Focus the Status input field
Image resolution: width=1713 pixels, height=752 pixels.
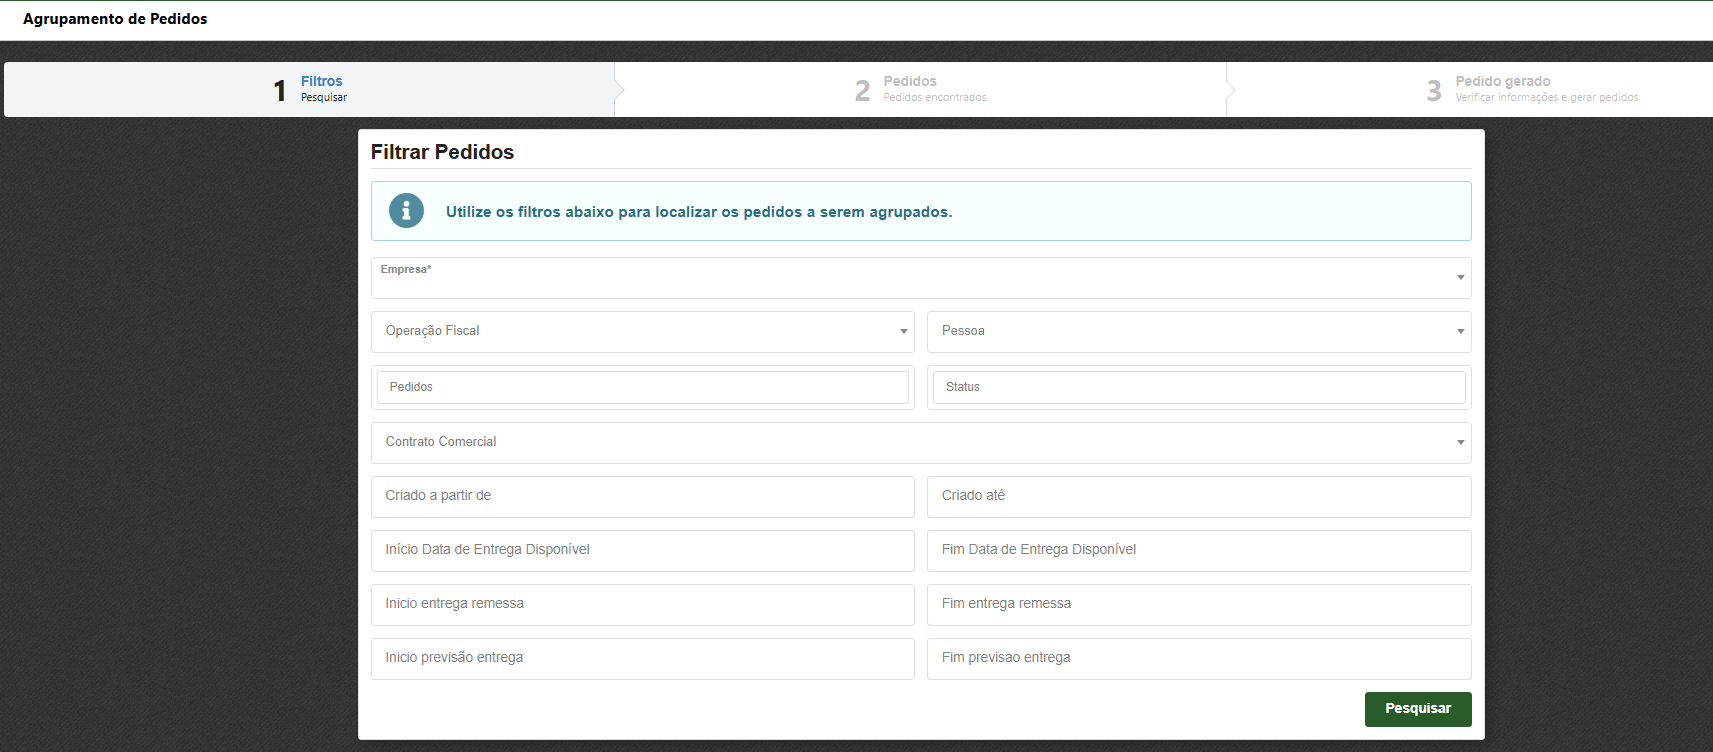point(1198,387)
